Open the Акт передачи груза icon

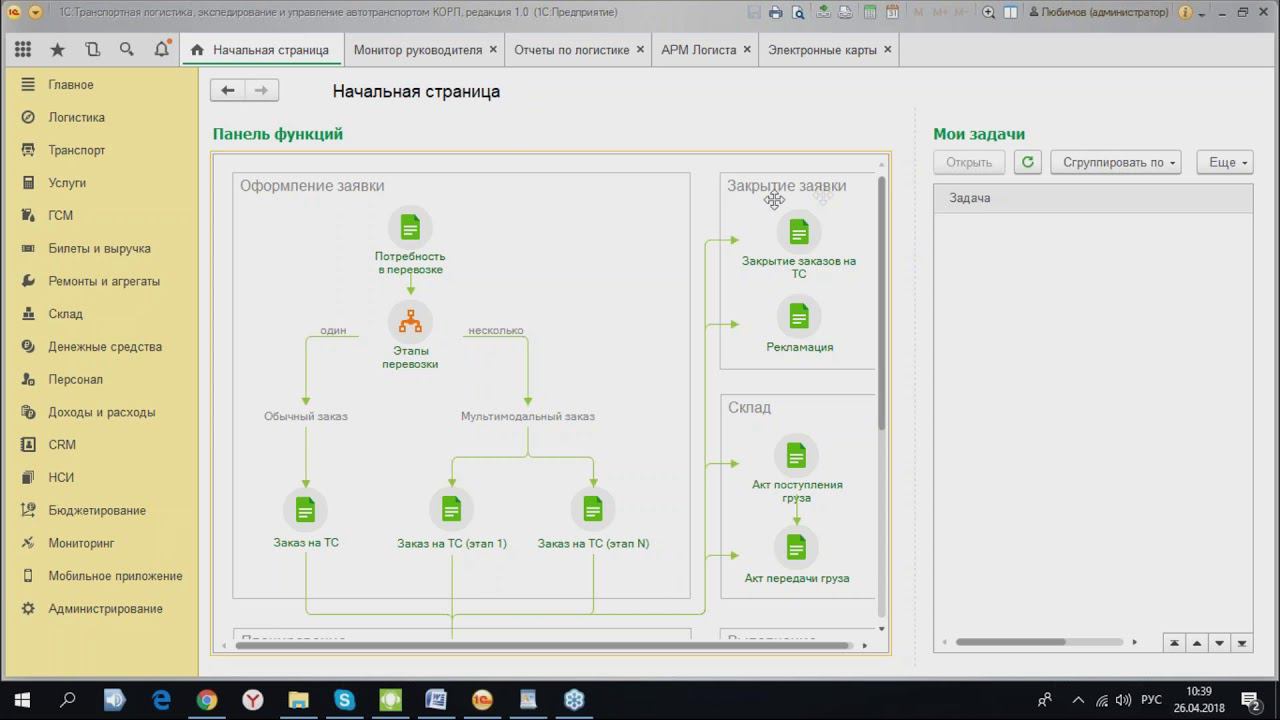pos(796,548)
